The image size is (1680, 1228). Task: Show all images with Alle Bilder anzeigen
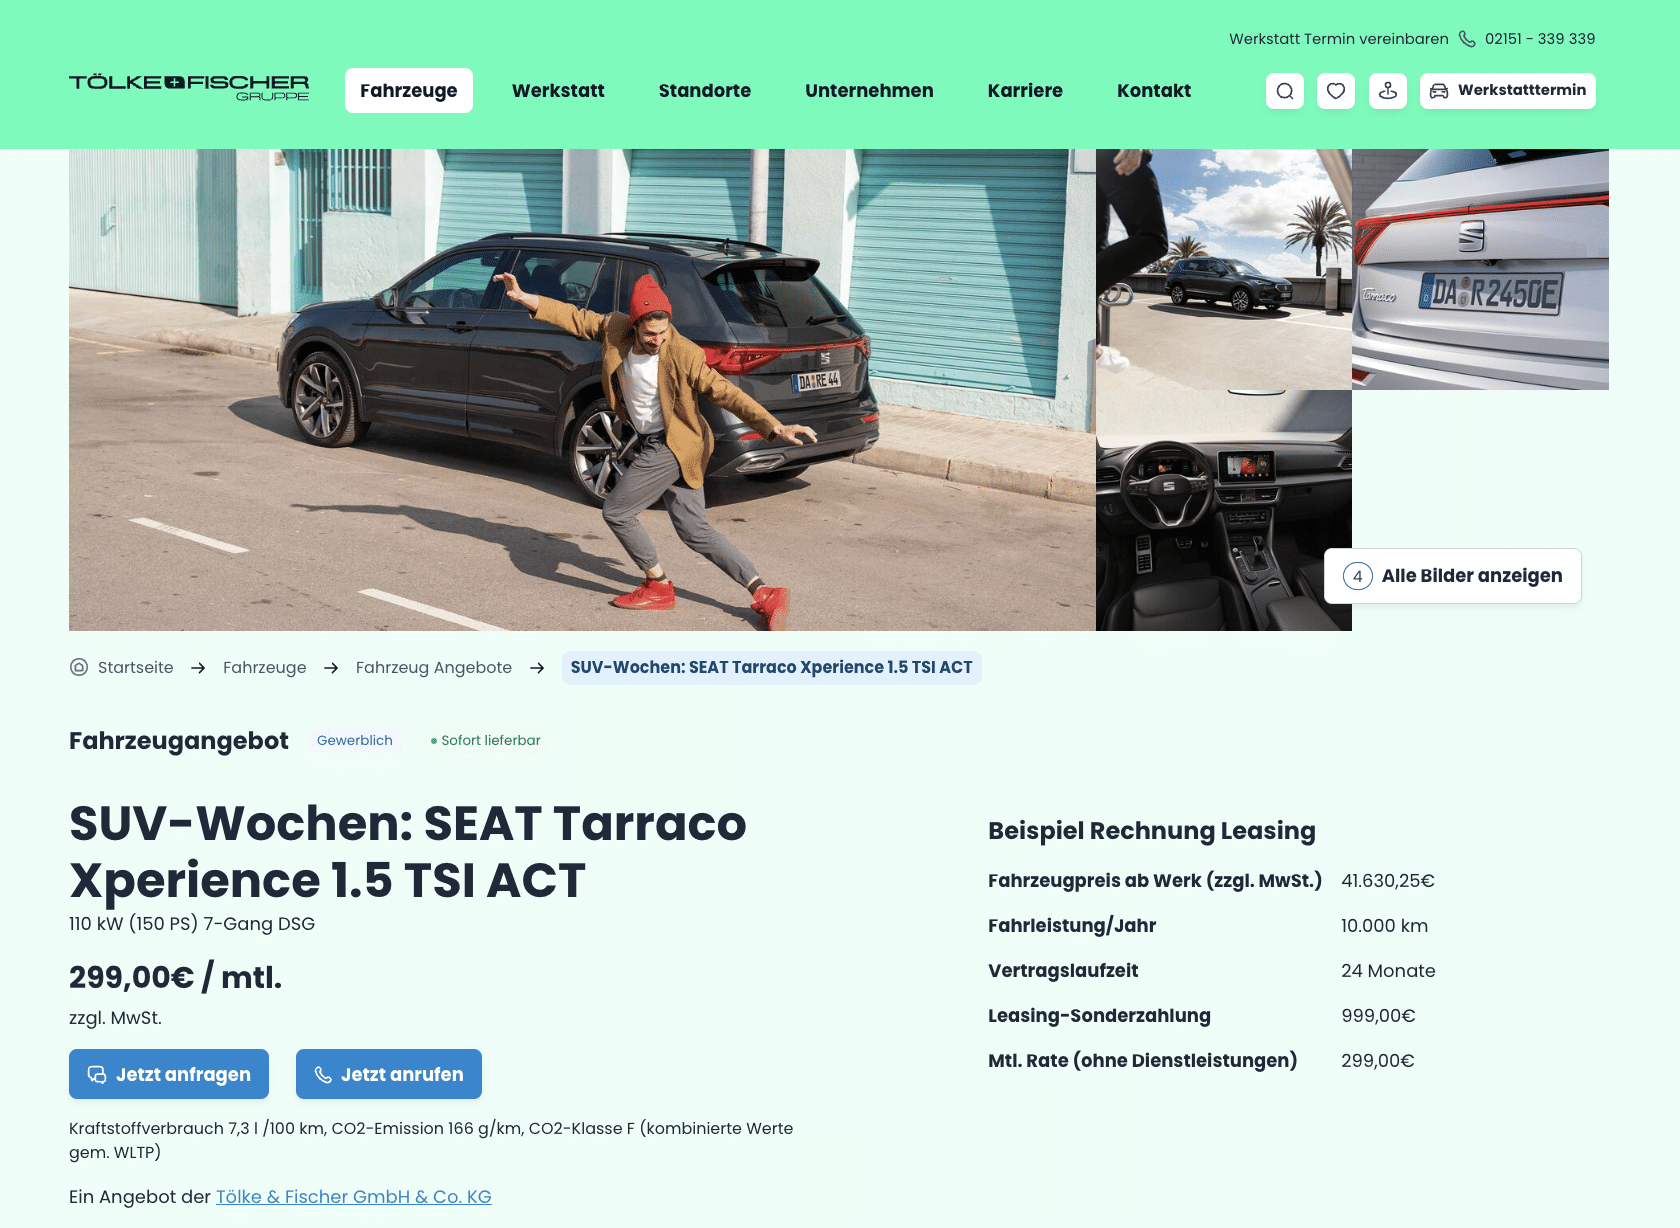pyautogui.click(x=1453, y=576)
